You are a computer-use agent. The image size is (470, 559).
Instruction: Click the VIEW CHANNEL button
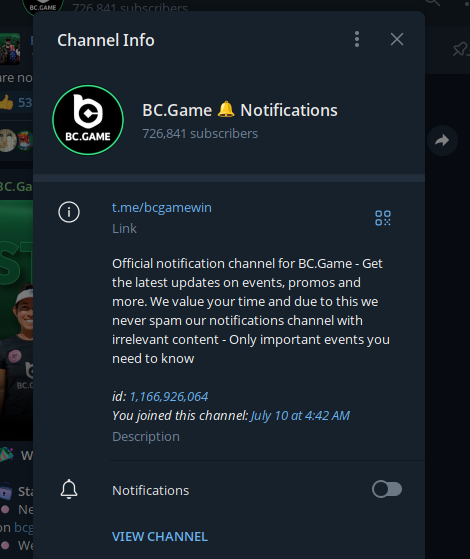[160, 537]
